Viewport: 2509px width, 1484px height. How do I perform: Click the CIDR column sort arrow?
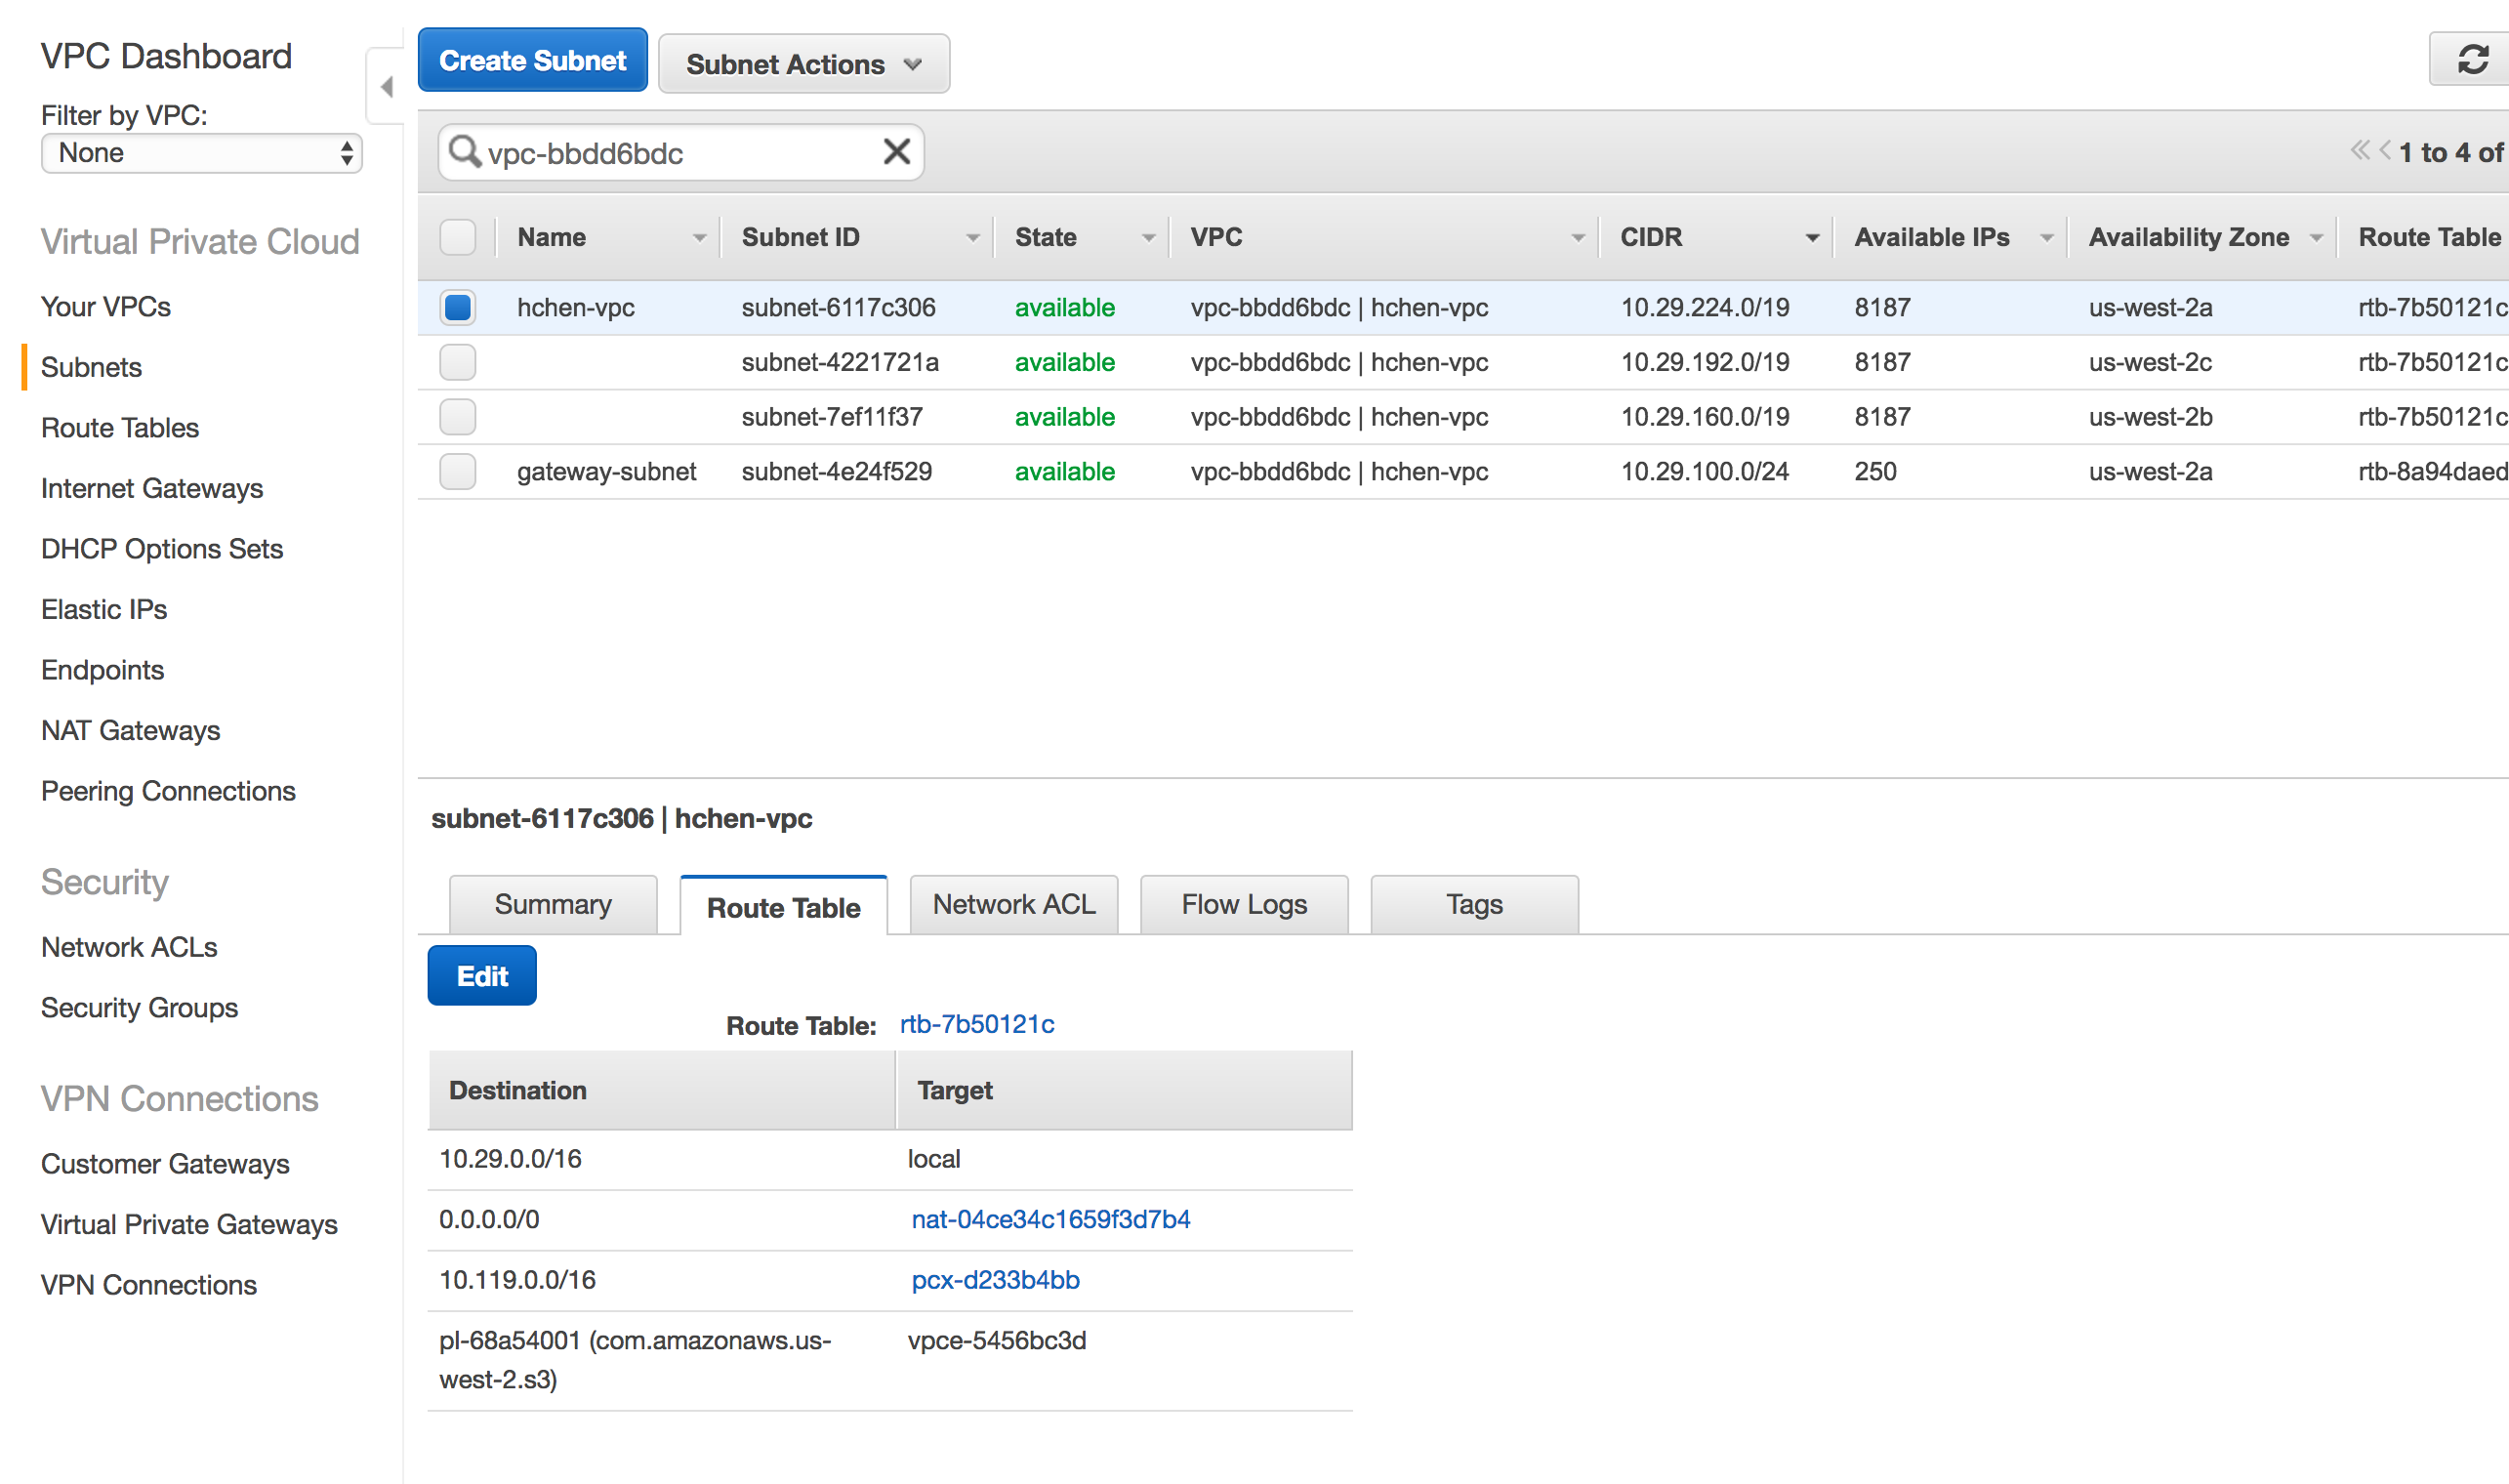click(1811, 238)
